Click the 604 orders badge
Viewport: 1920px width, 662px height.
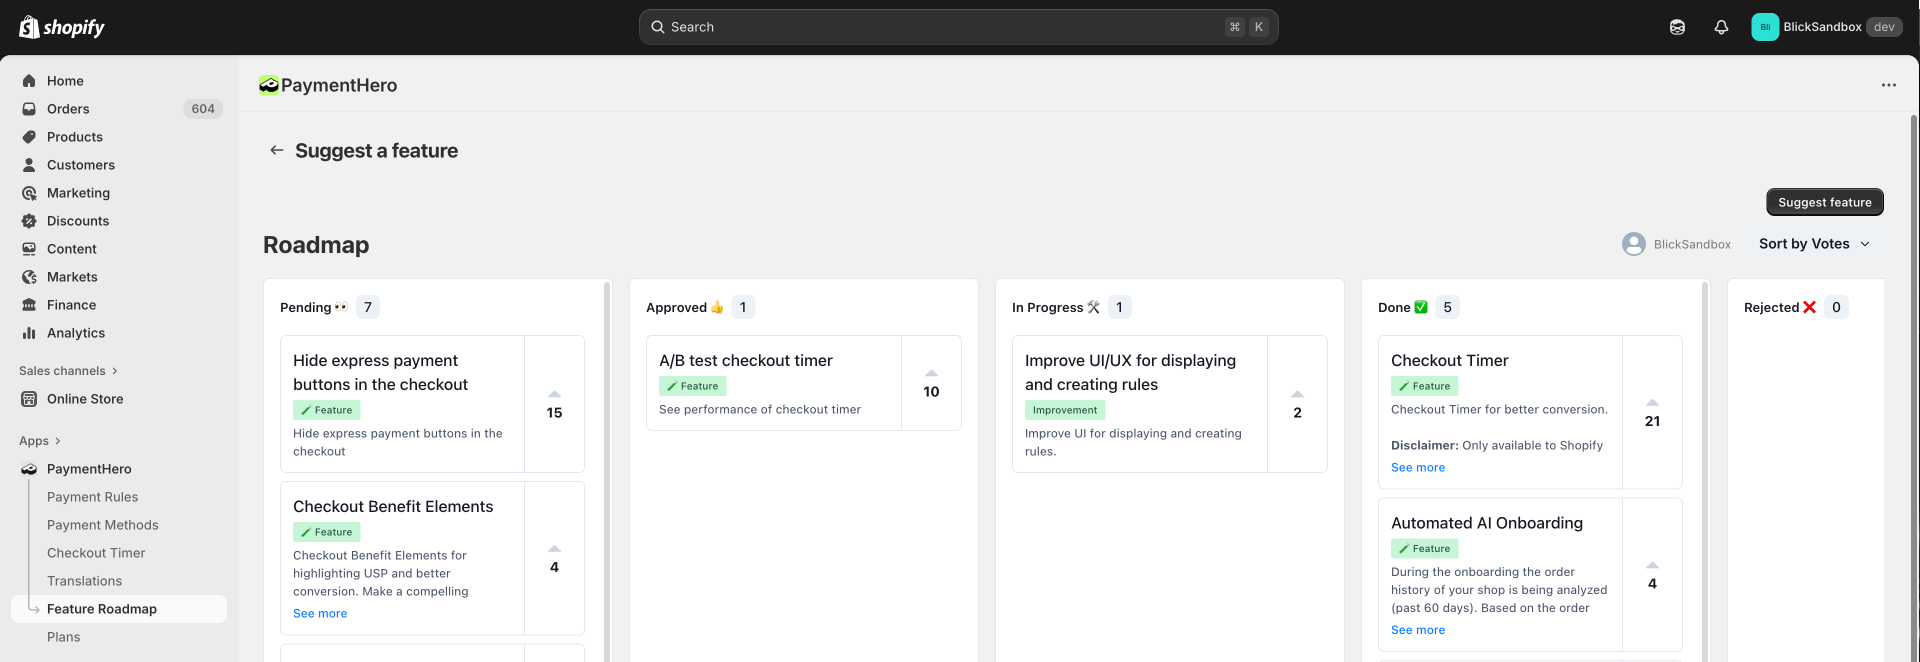tap(203, 109)
